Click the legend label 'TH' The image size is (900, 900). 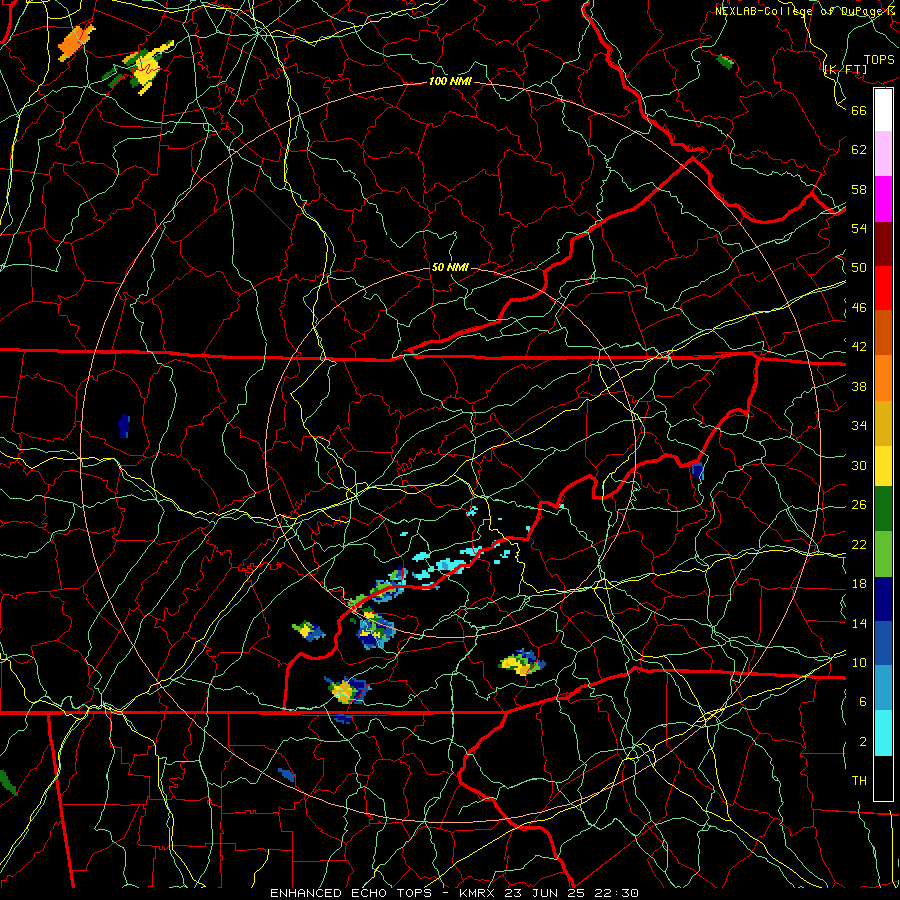coord(859,781)
